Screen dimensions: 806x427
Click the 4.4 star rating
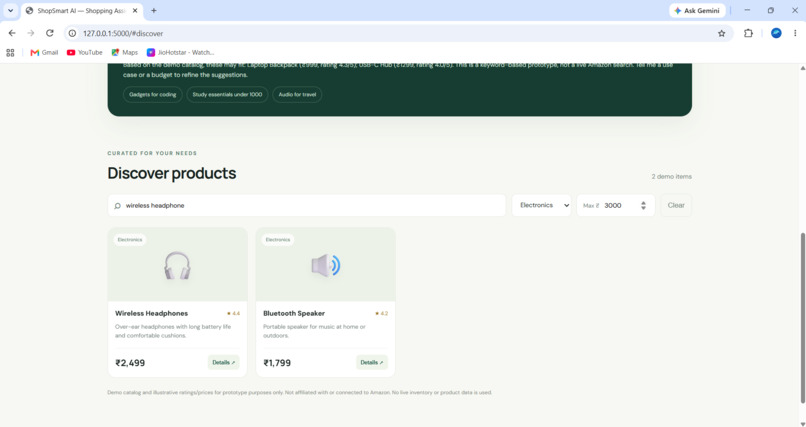point(233,313)
